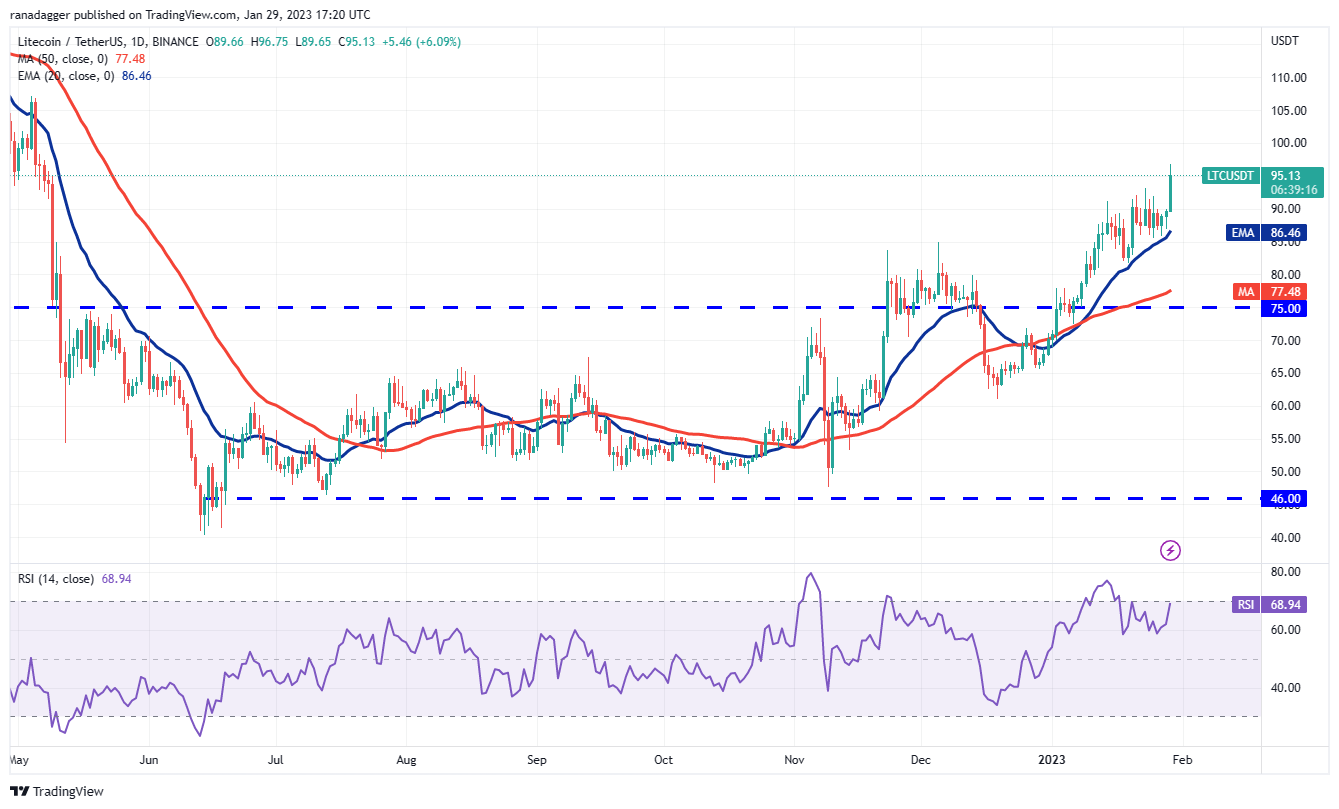Click the LTCUSDT price tag on axis

point(1230,175)
